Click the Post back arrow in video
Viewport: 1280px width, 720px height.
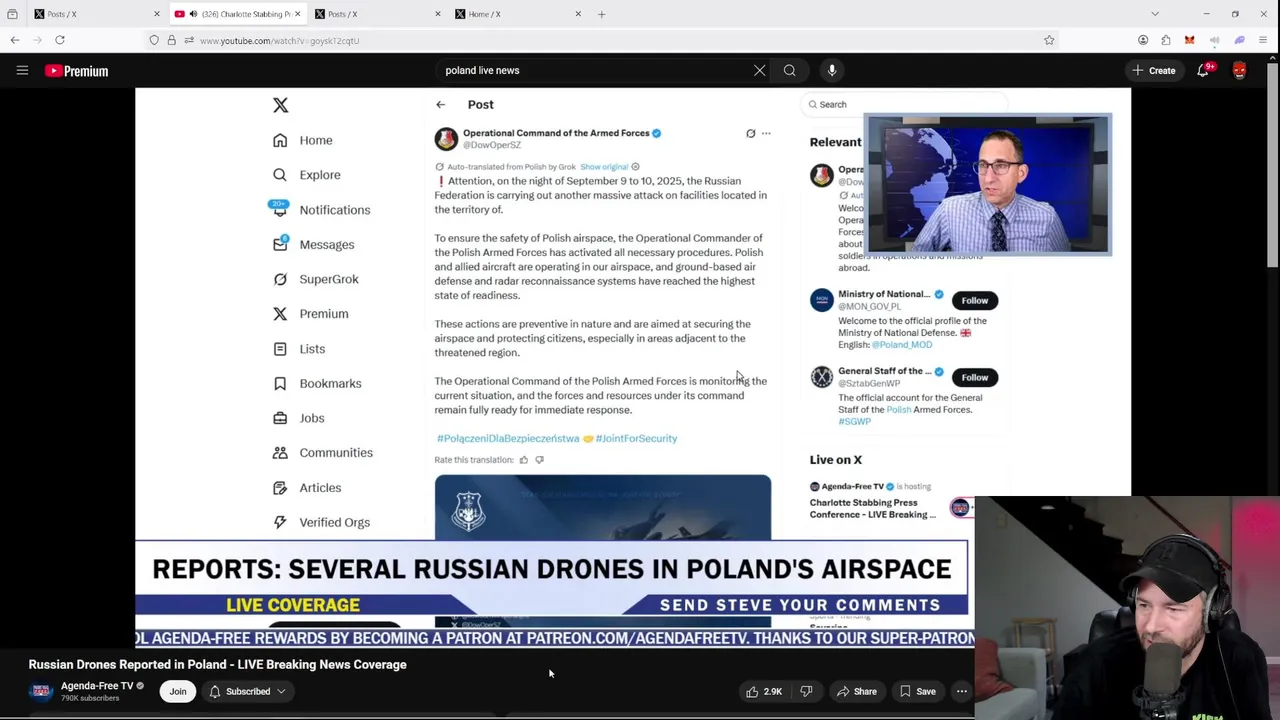tap(440, 104)
